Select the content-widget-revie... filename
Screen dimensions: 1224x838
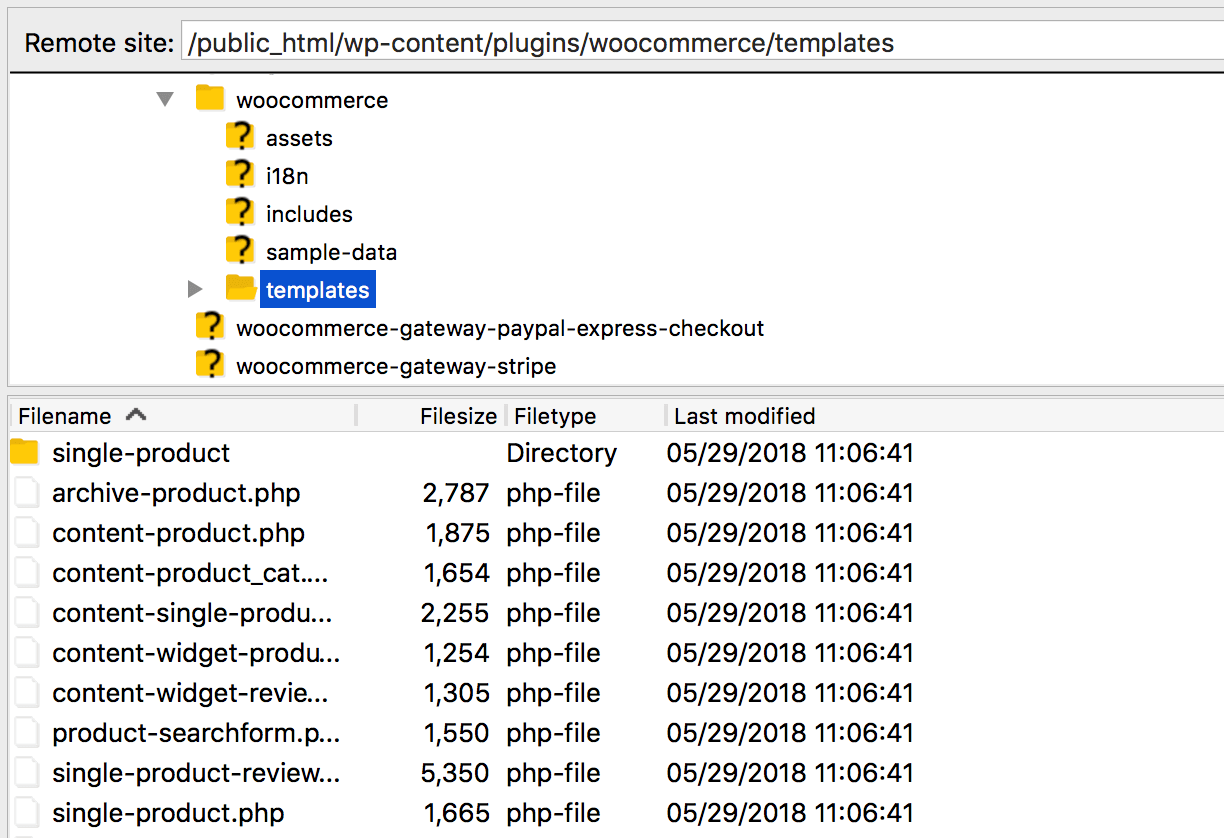pos(190,693)
